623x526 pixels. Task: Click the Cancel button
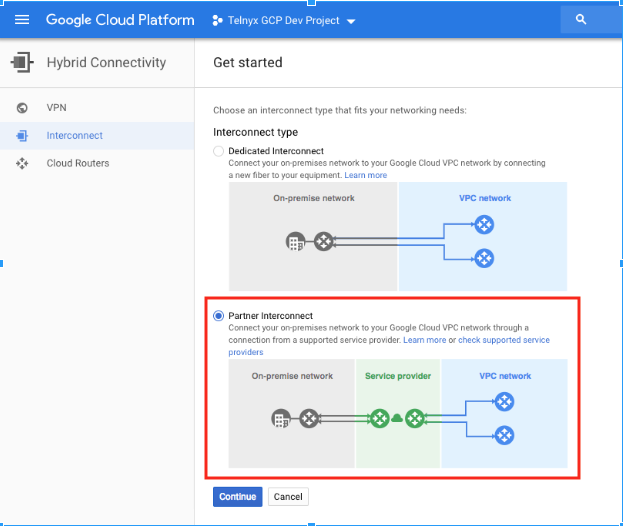pyautogui.click(x=288, y=497)
